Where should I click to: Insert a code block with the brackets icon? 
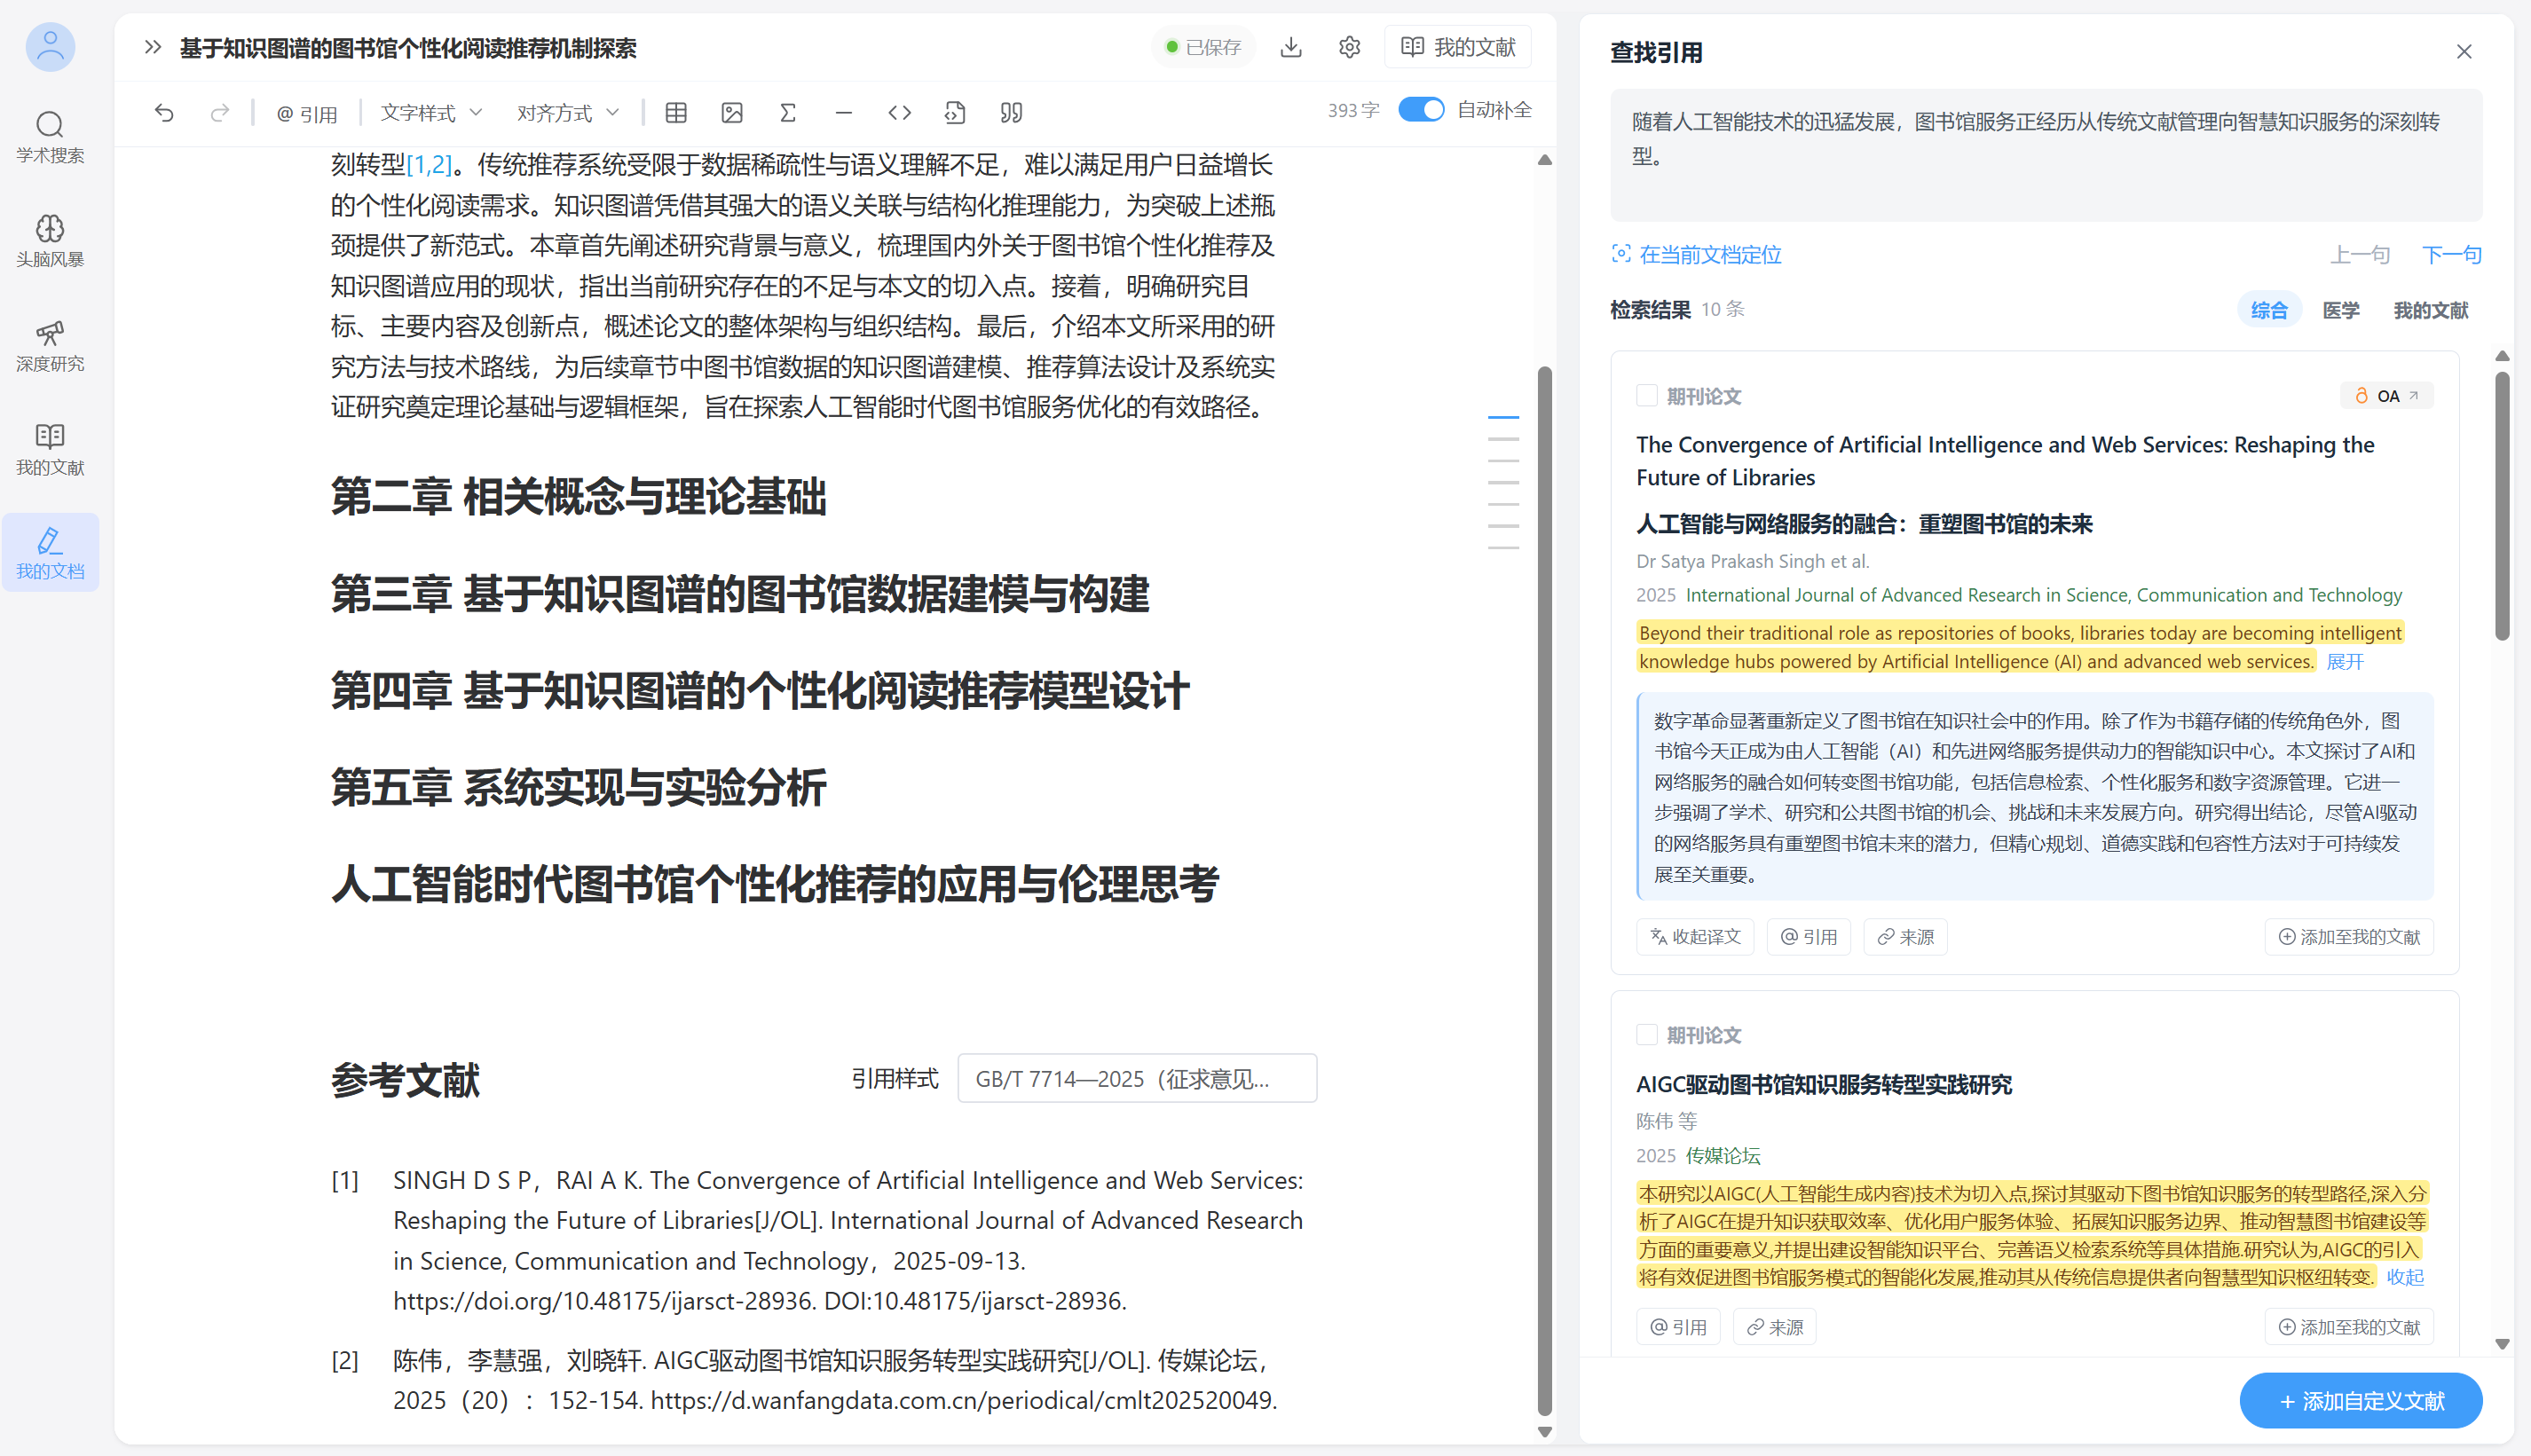[900, 113]
